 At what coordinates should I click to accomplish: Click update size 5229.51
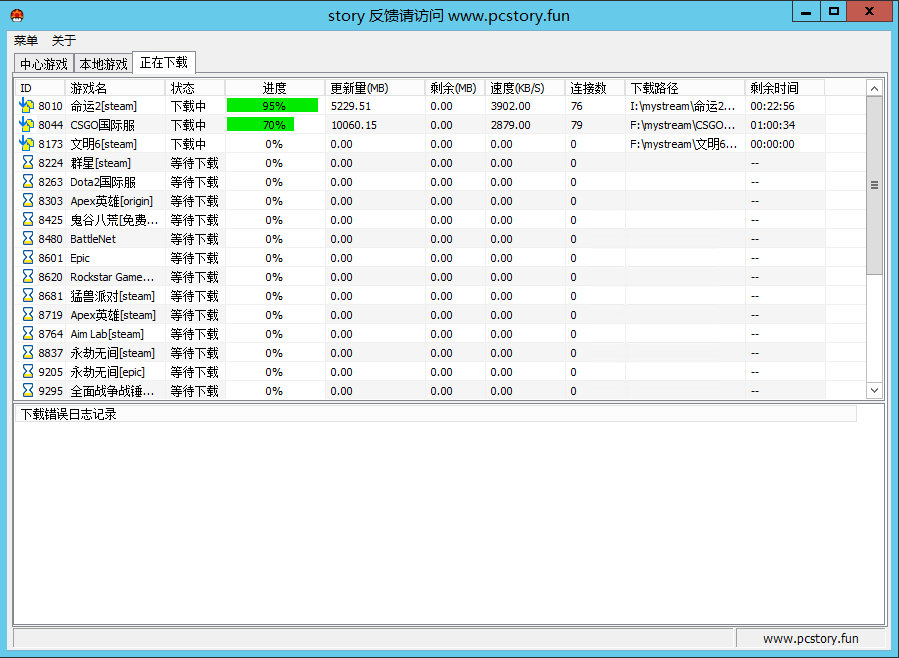point(351,106)
